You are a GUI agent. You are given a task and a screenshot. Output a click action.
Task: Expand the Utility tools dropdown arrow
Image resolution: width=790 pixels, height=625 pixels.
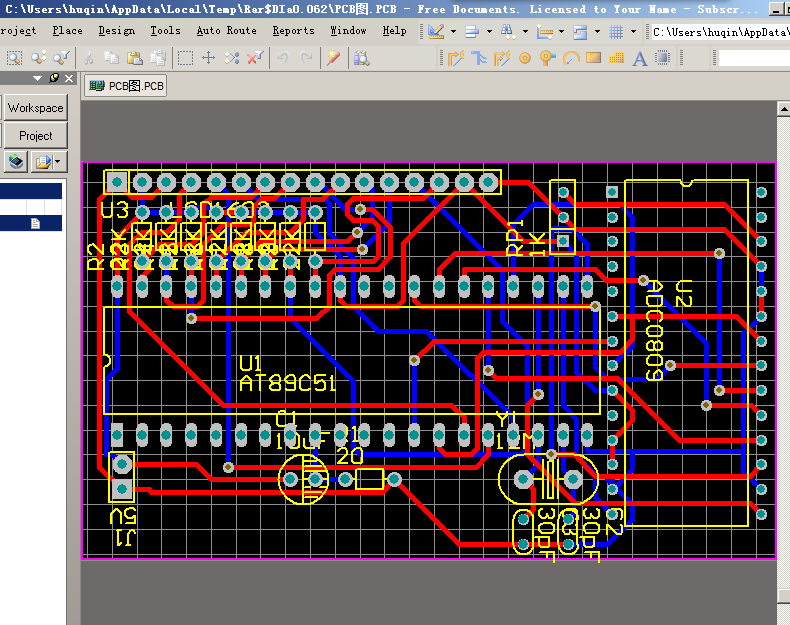pos(453,32)
